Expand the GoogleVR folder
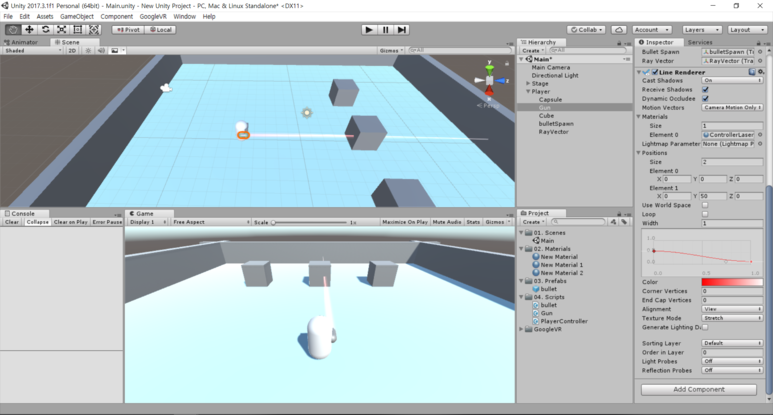 point(522,329)
